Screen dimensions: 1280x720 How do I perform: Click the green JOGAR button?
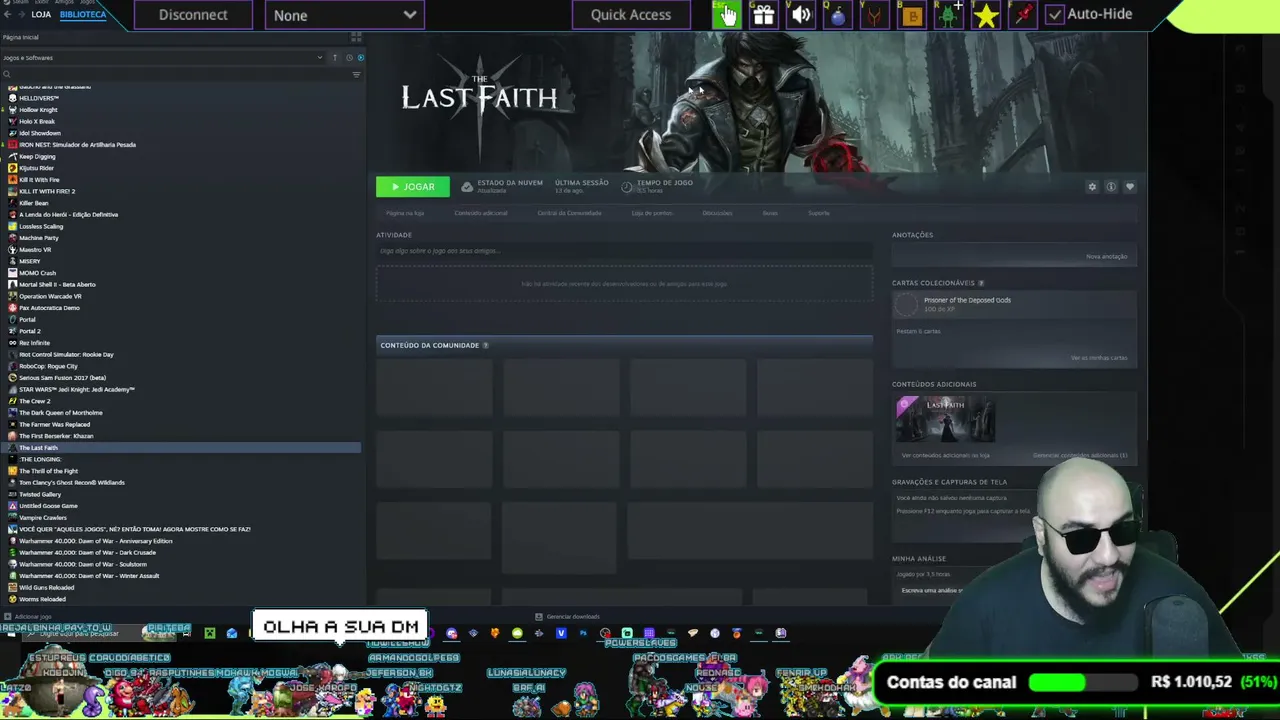coord(412,187)
